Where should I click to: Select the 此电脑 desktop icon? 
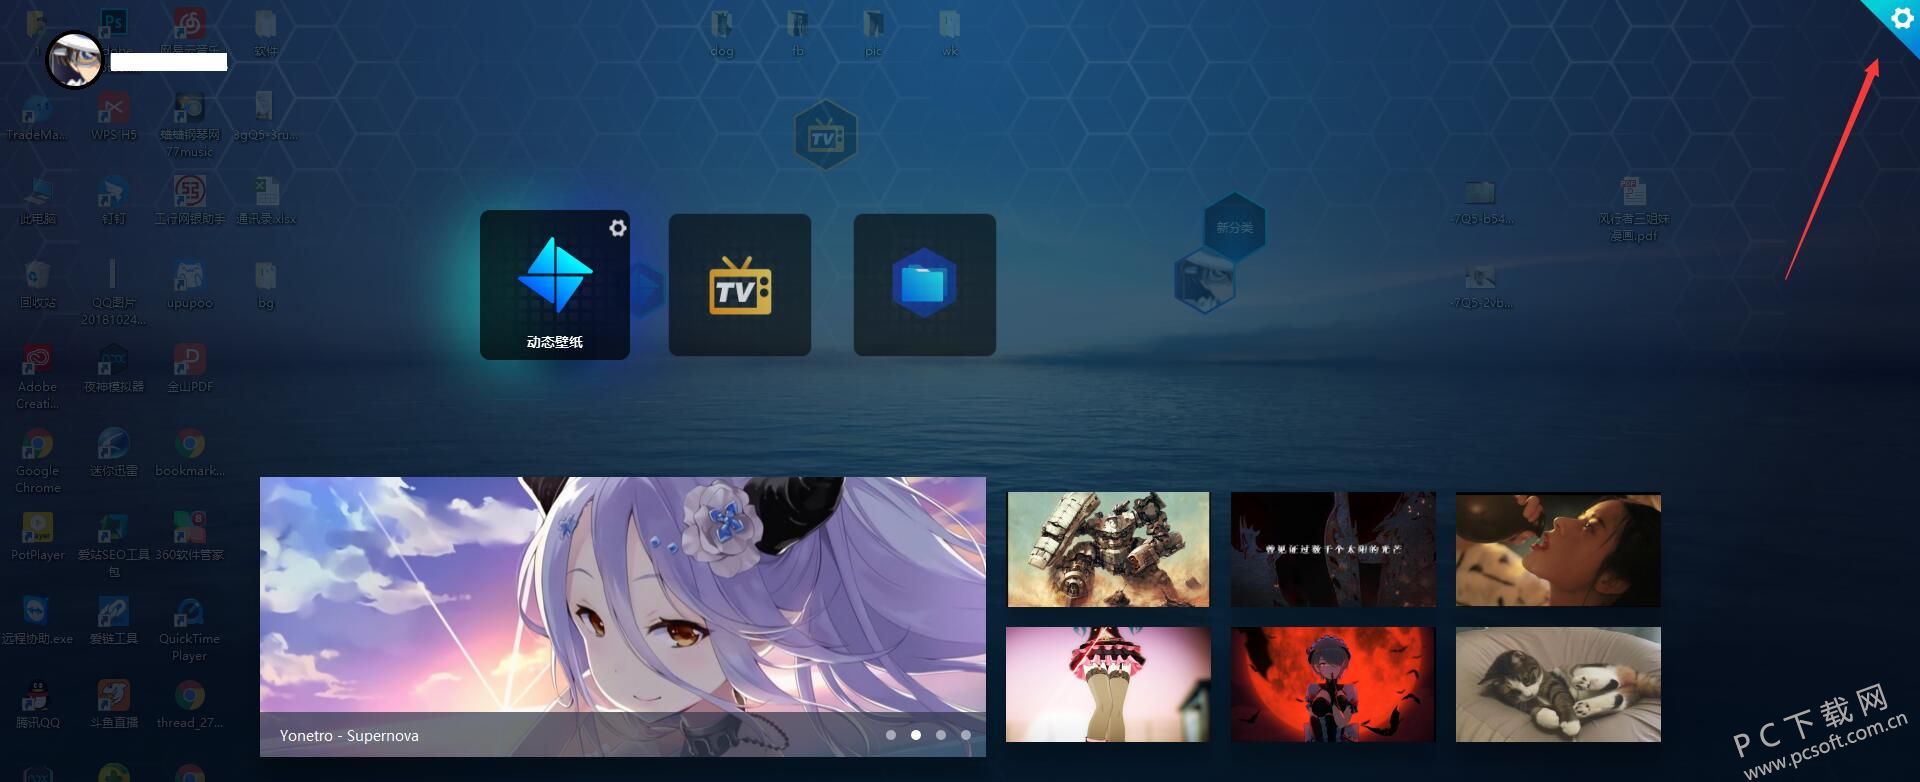click(x=38, y=200)
